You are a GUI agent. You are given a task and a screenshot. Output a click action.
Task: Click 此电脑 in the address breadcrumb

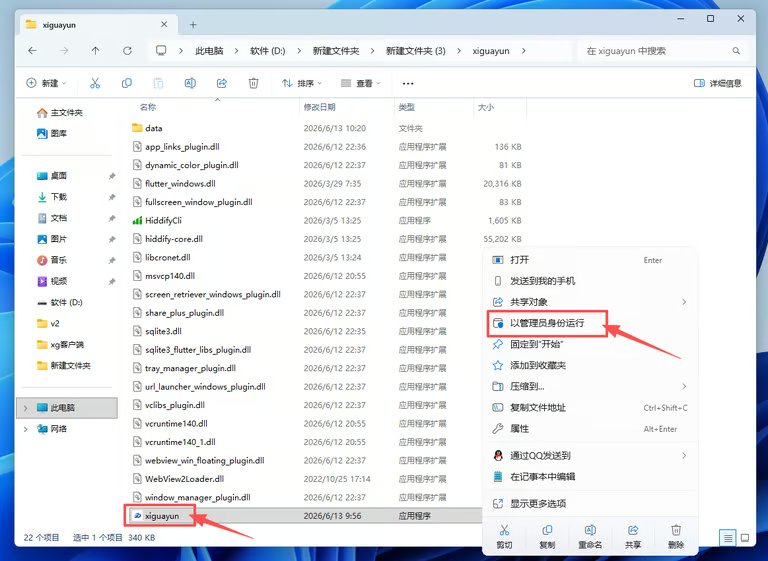(209, 50)
